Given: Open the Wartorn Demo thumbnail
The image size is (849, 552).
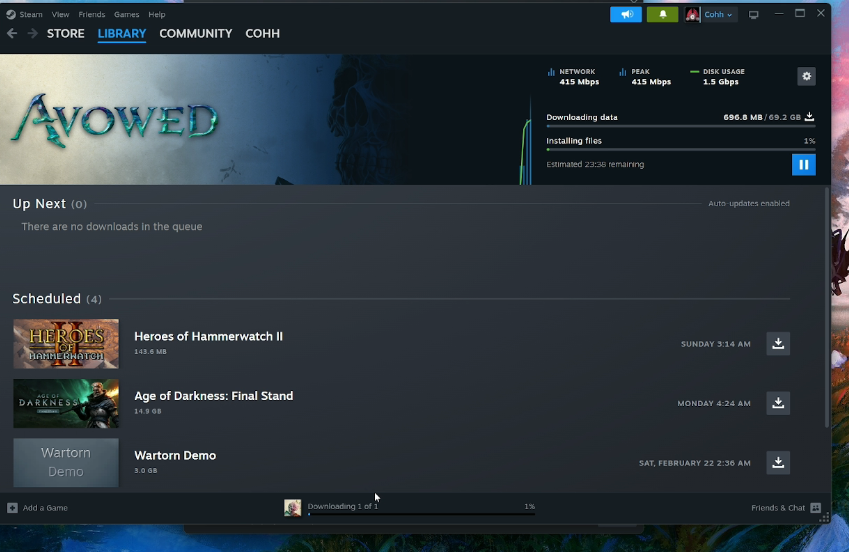Looking at the screenshot, I should [66, 463].
